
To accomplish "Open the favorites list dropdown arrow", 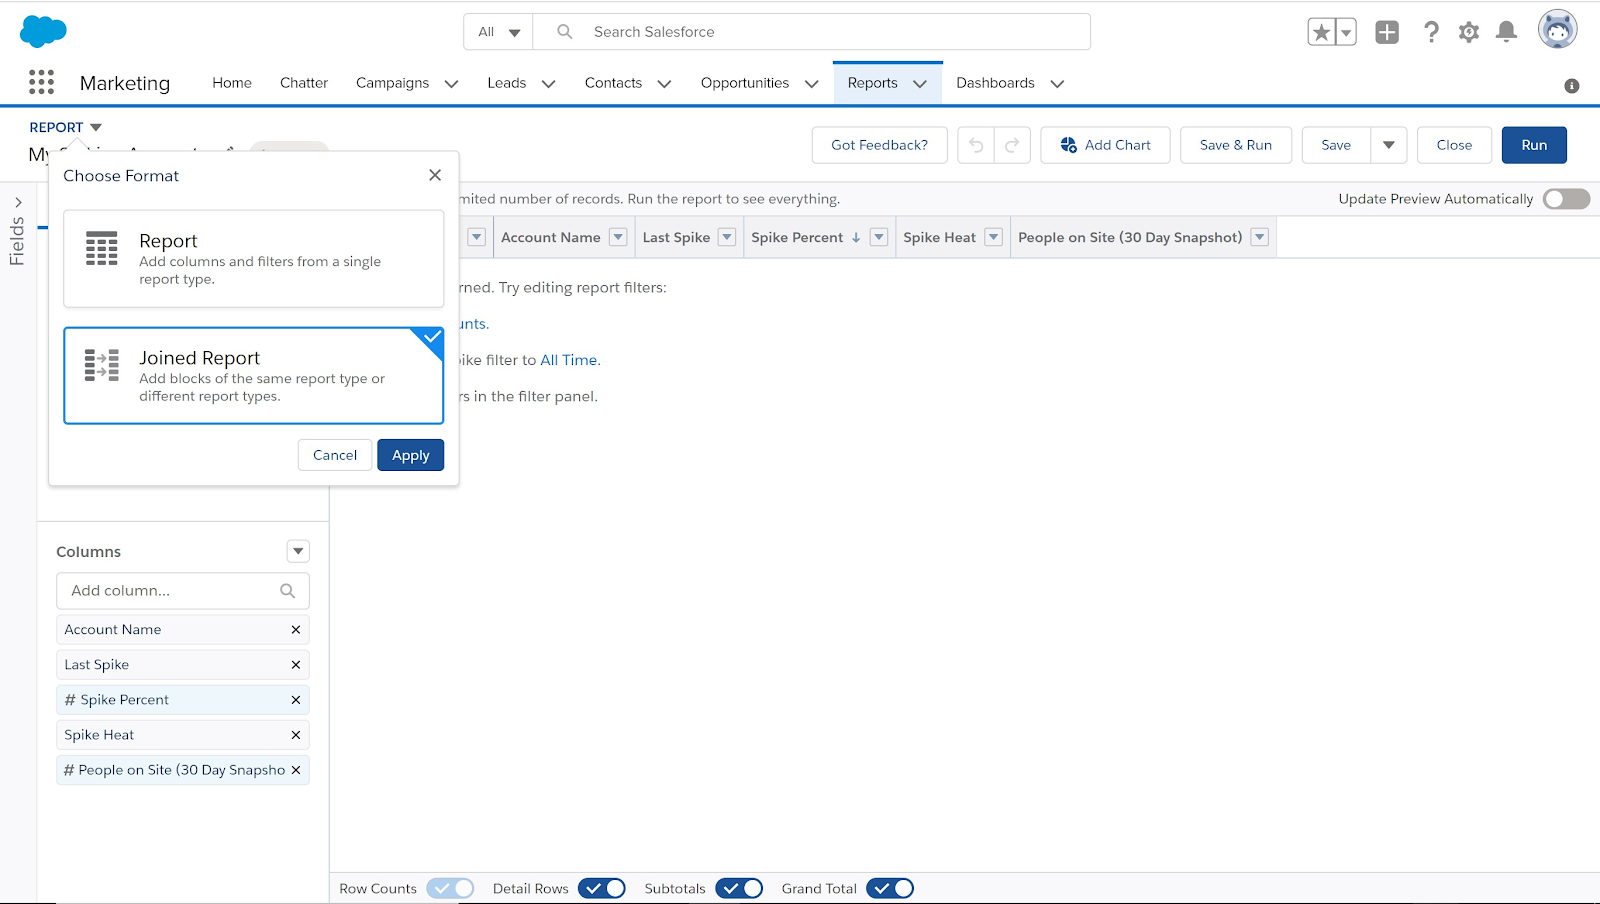I will click(x=1346, y=32).
